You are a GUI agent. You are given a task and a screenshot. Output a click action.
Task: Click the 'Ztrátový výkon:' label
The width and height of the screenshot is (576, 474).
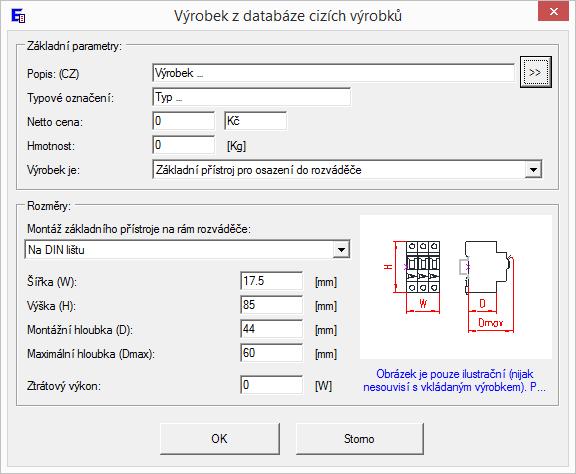click(x=64, y=386)
